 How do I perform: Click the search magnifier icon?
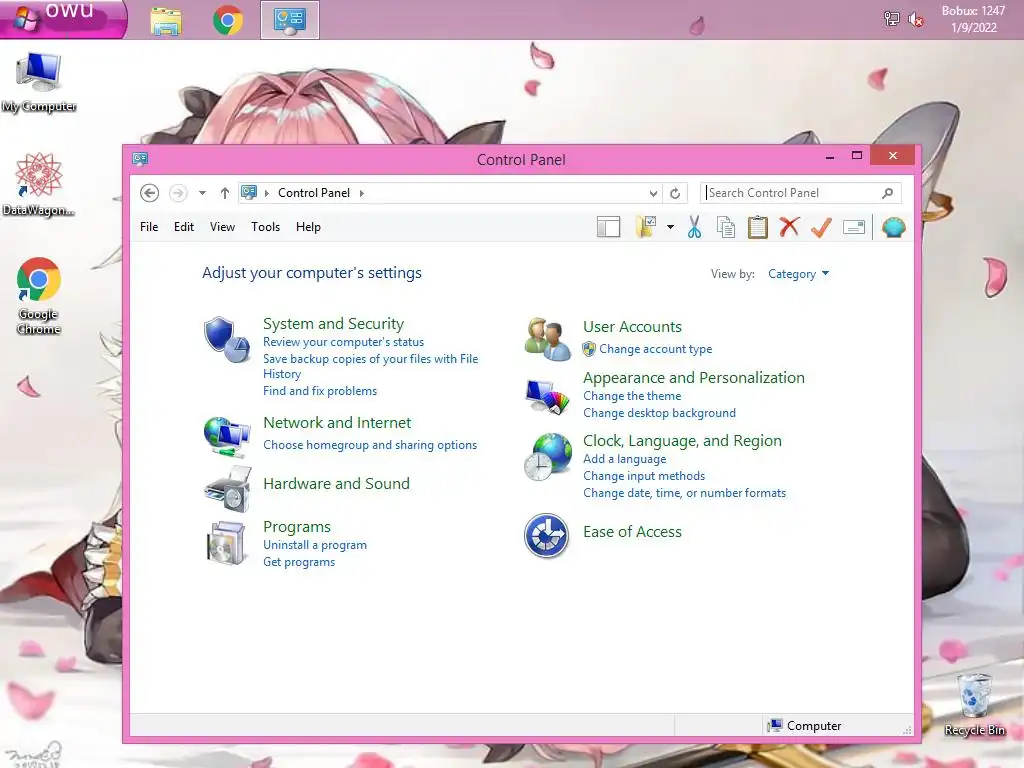click(x=888, y=193)
